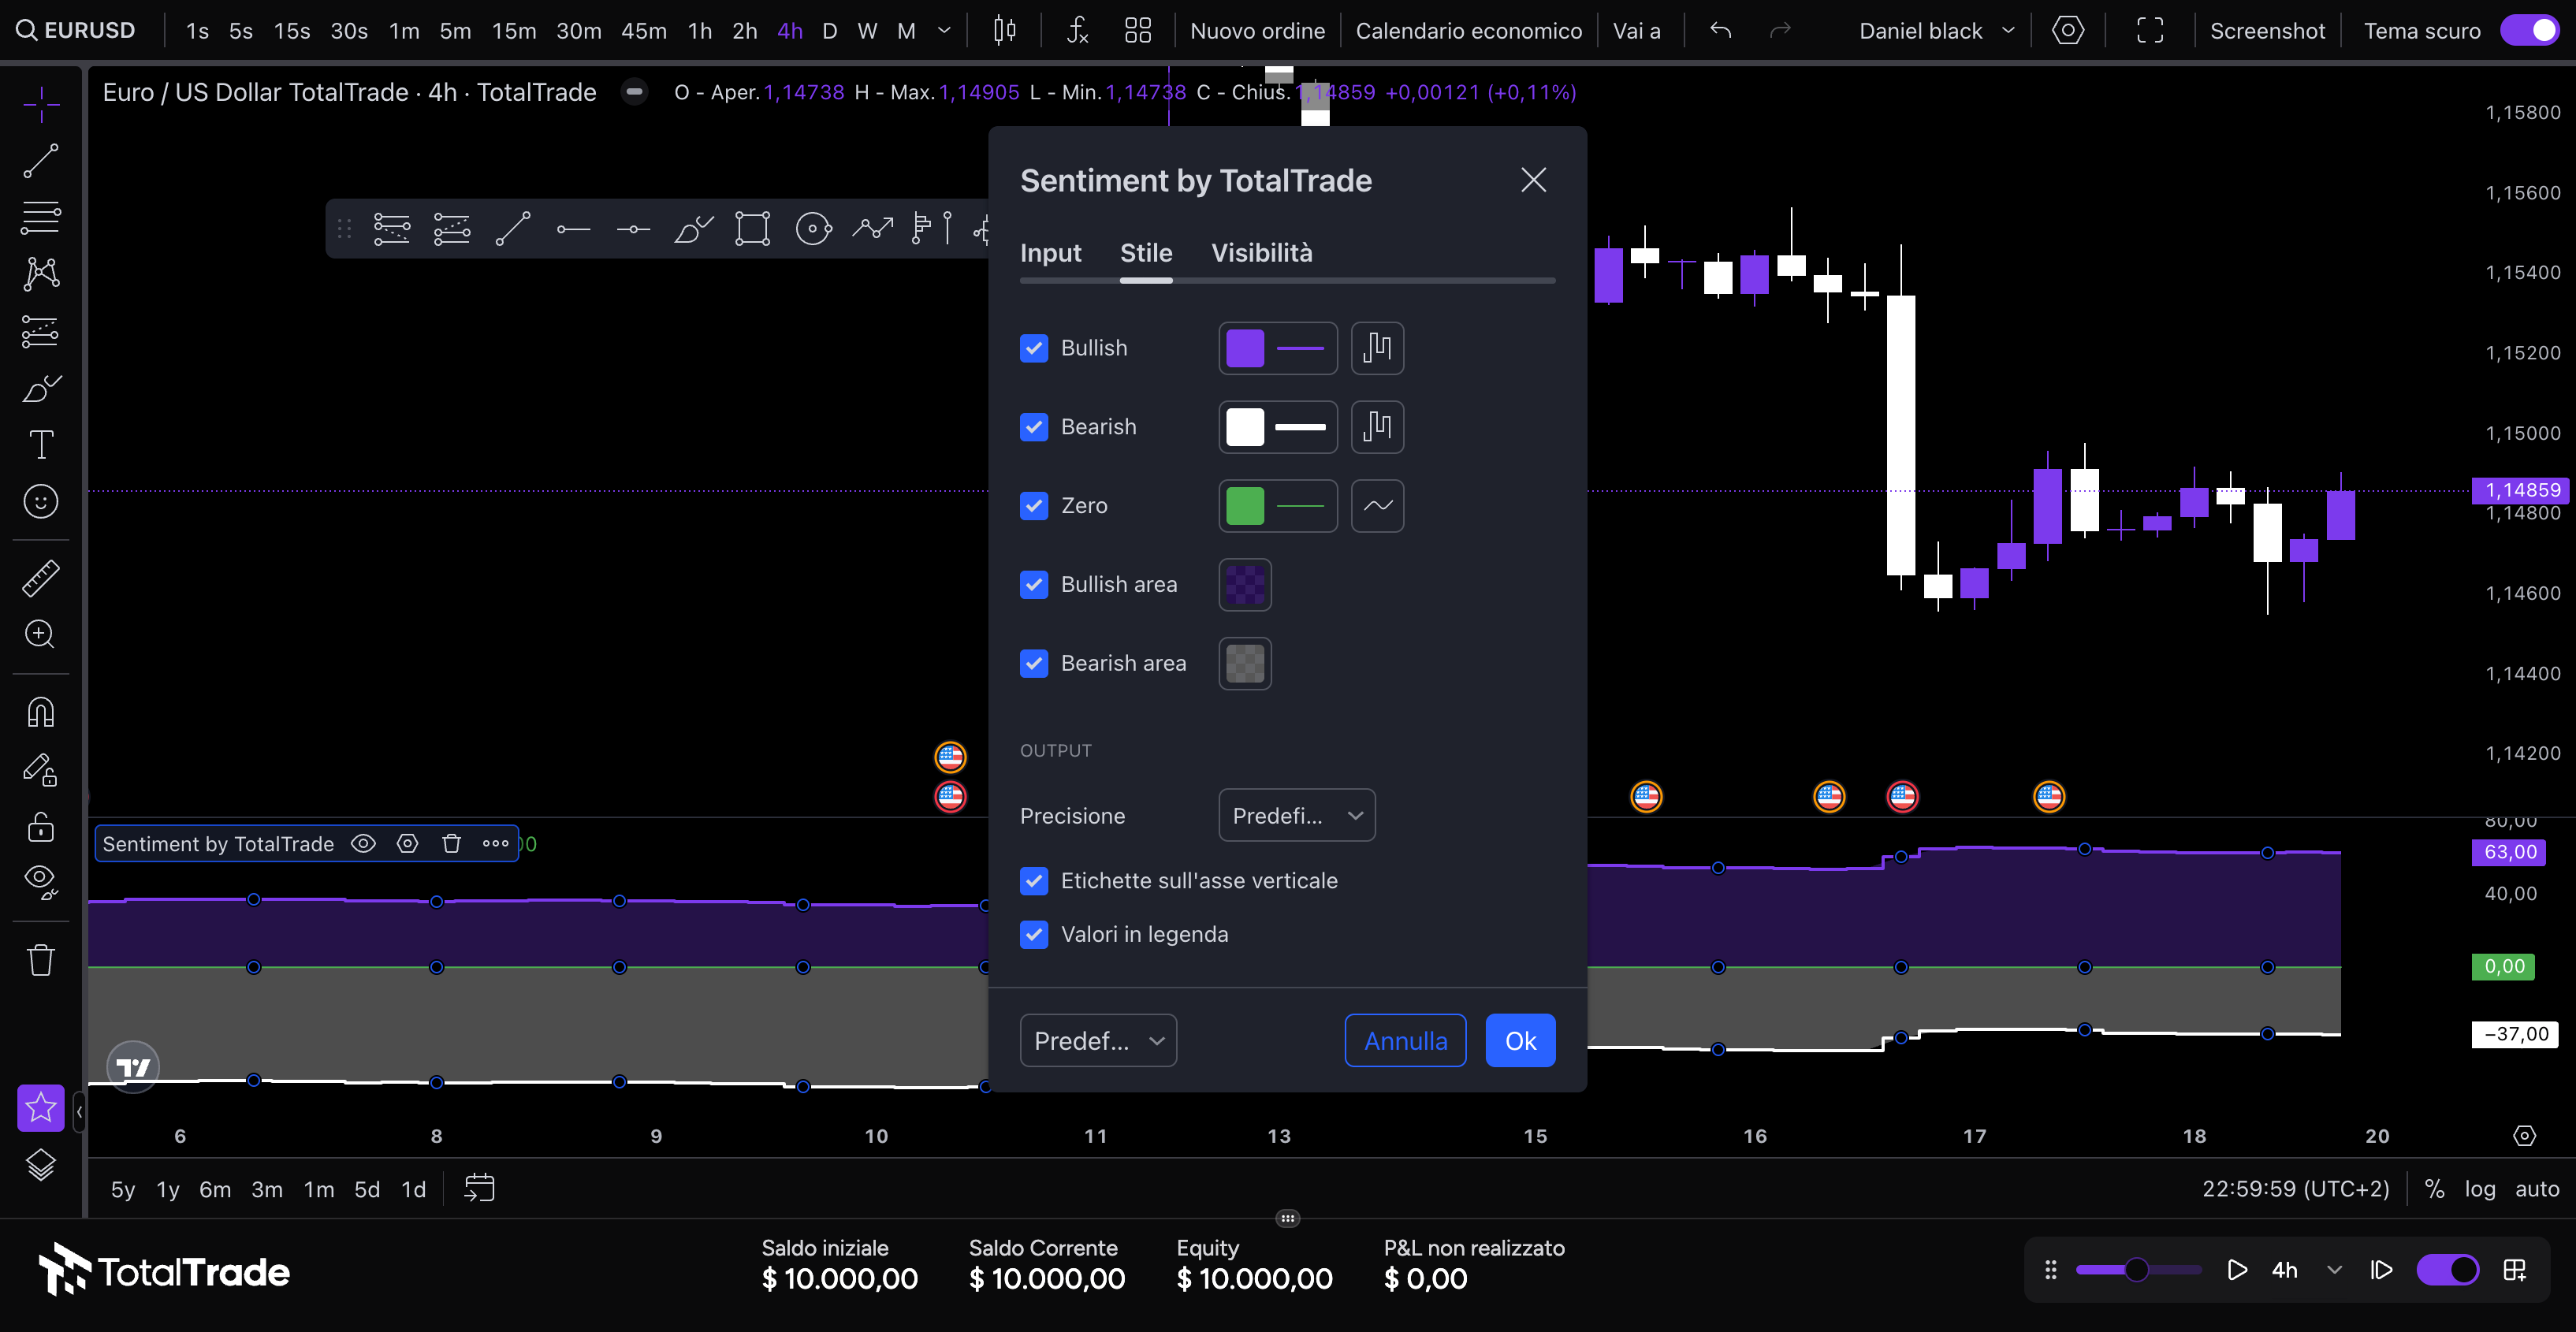2576x1332 pixels.
Task: Switch to the Input tab
Action: (1050, 253)
